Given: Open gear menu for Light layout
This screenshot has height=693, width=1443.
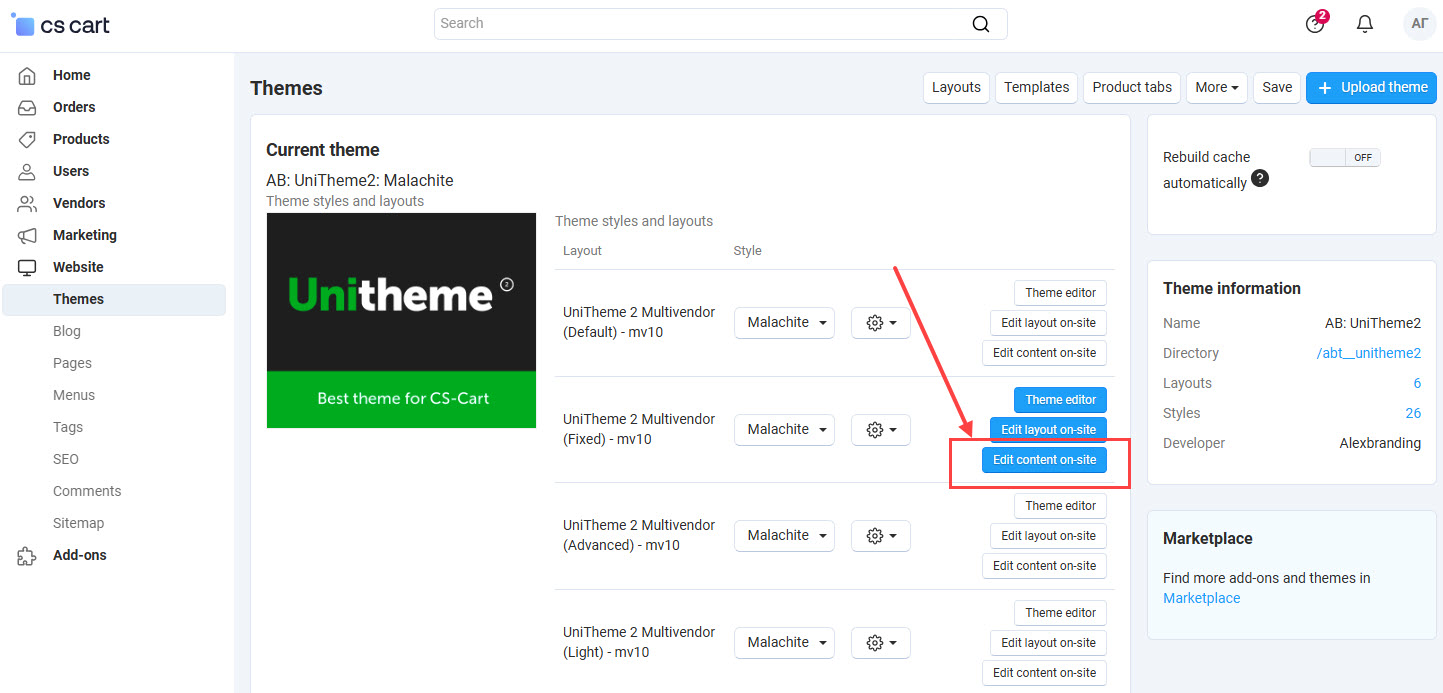Looking at the screenshot, I should click(881, 643).
